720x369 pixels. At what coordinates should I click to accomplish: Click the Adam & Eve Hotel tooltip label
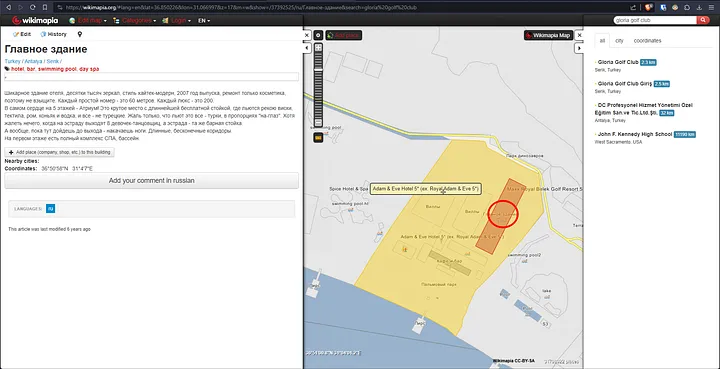tap(426, 189)
